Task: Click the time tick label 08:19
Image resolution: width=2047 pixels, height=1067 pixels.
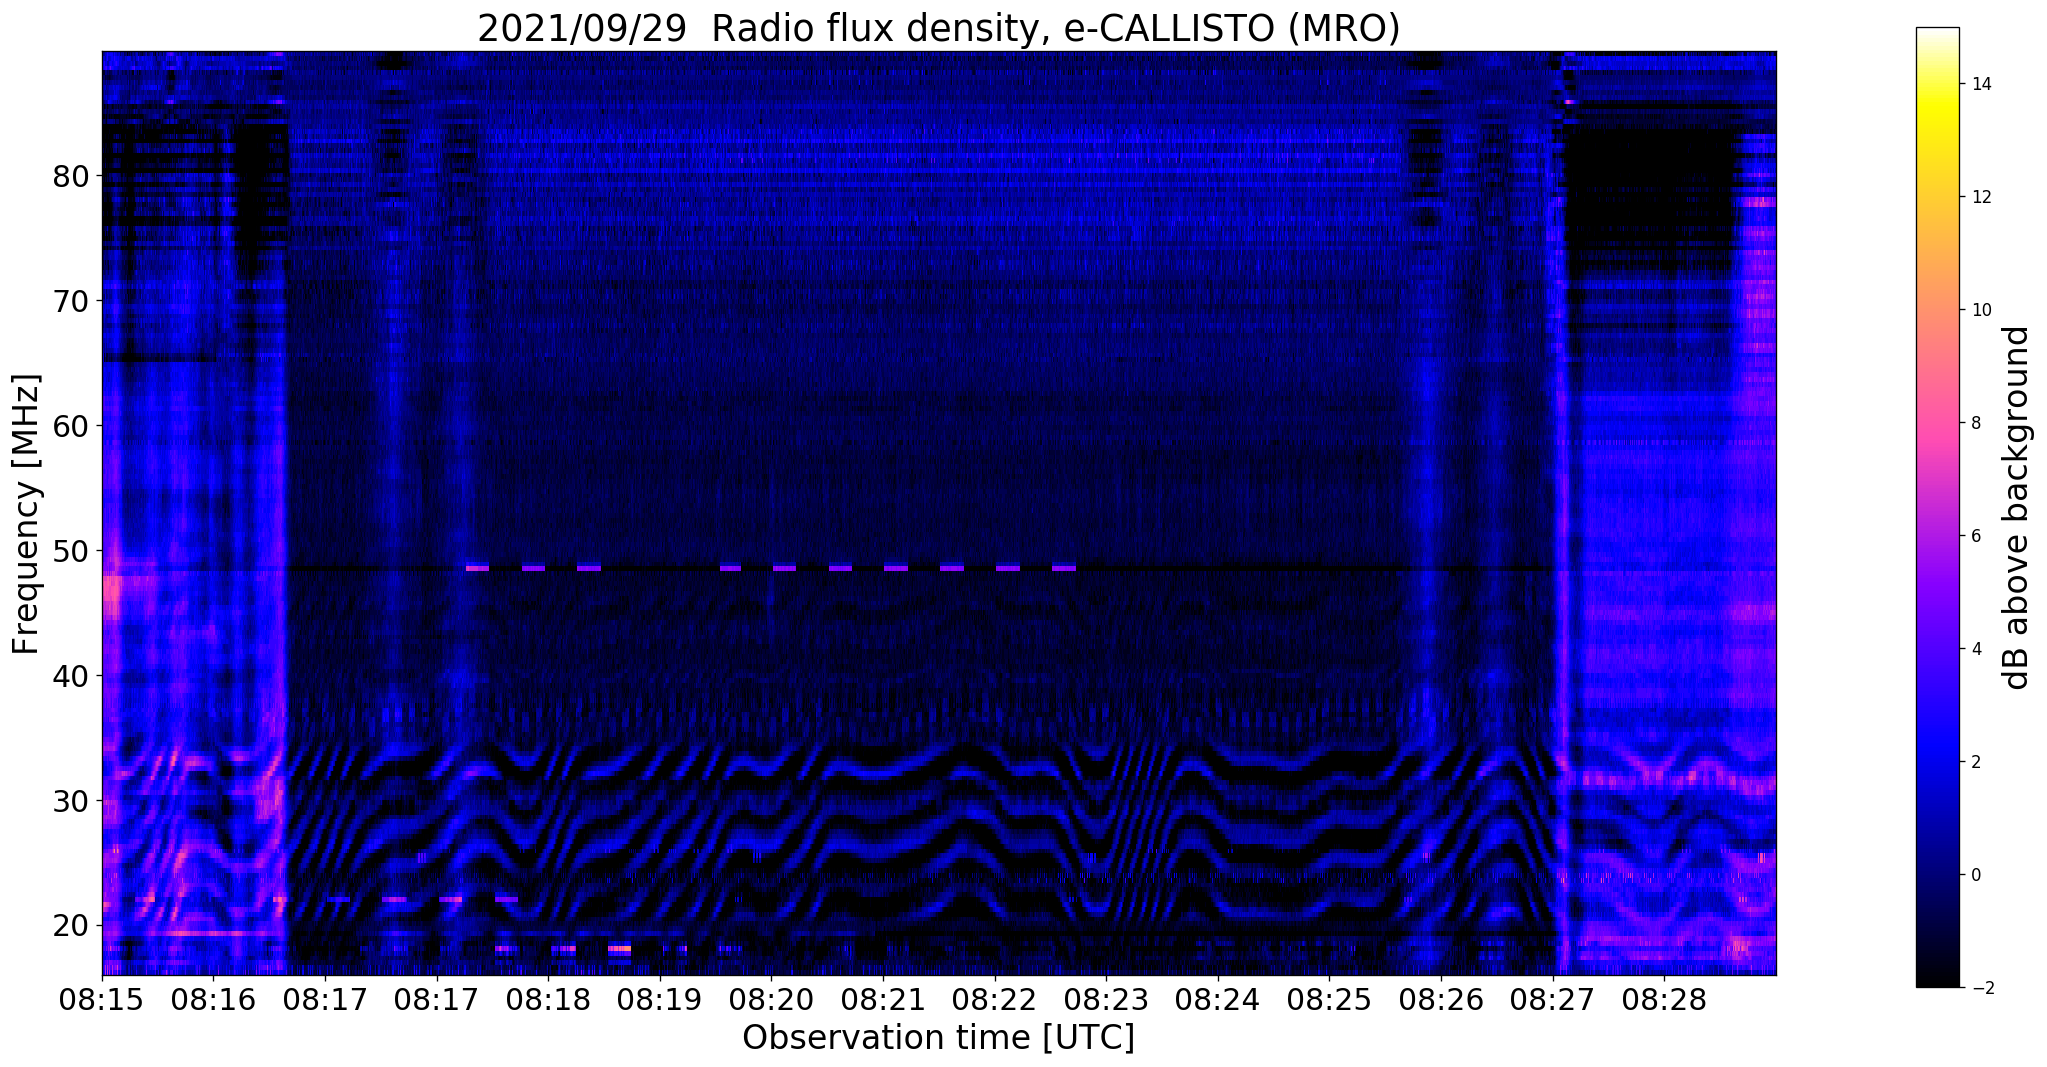Action: pos(659,999)
